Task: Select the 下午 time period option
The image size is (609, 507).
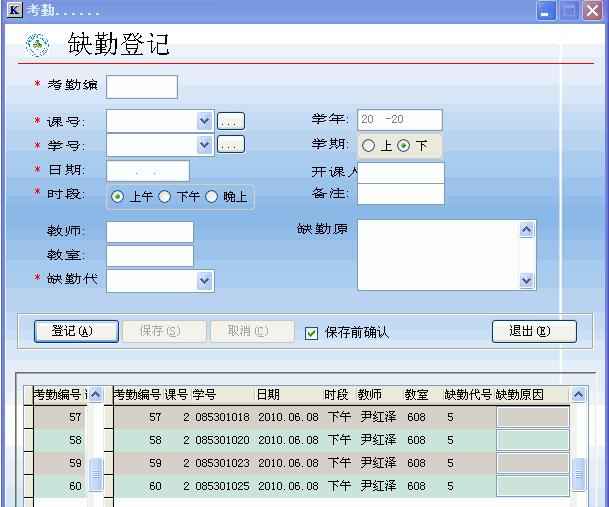Action: pos(165,197)
